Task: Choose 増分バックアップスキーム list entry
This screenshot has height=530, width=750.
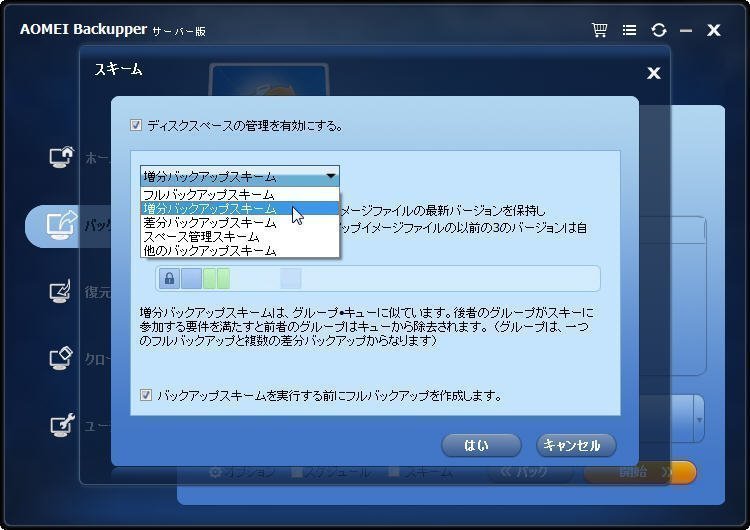Action: [240, 208]
